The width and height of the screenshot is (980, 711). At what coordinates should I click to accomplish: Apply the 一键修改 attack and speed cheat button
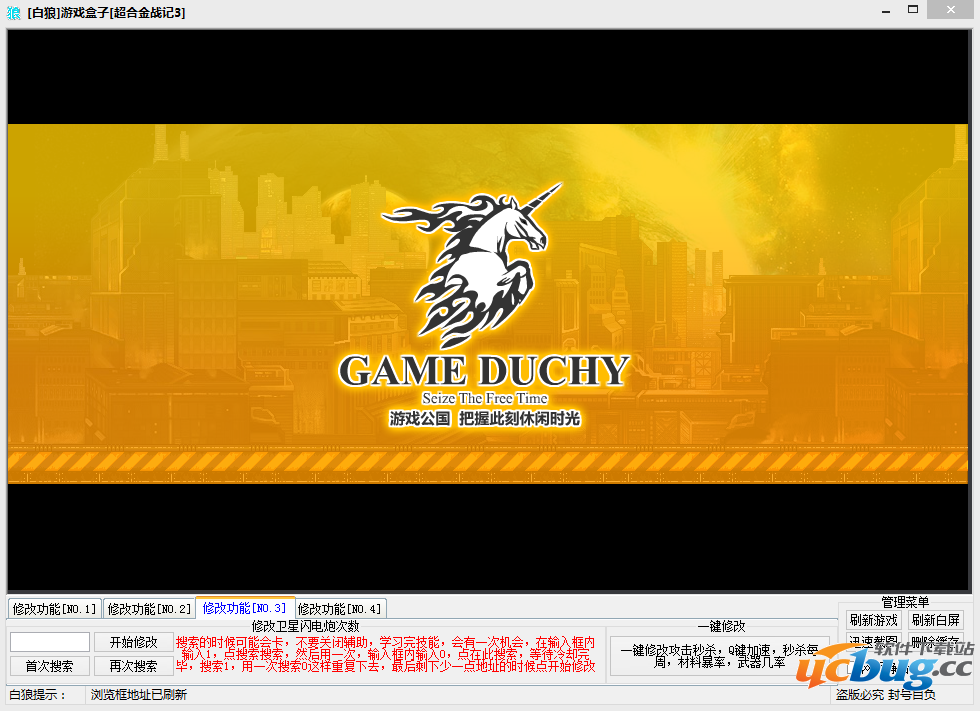[719, 655]
